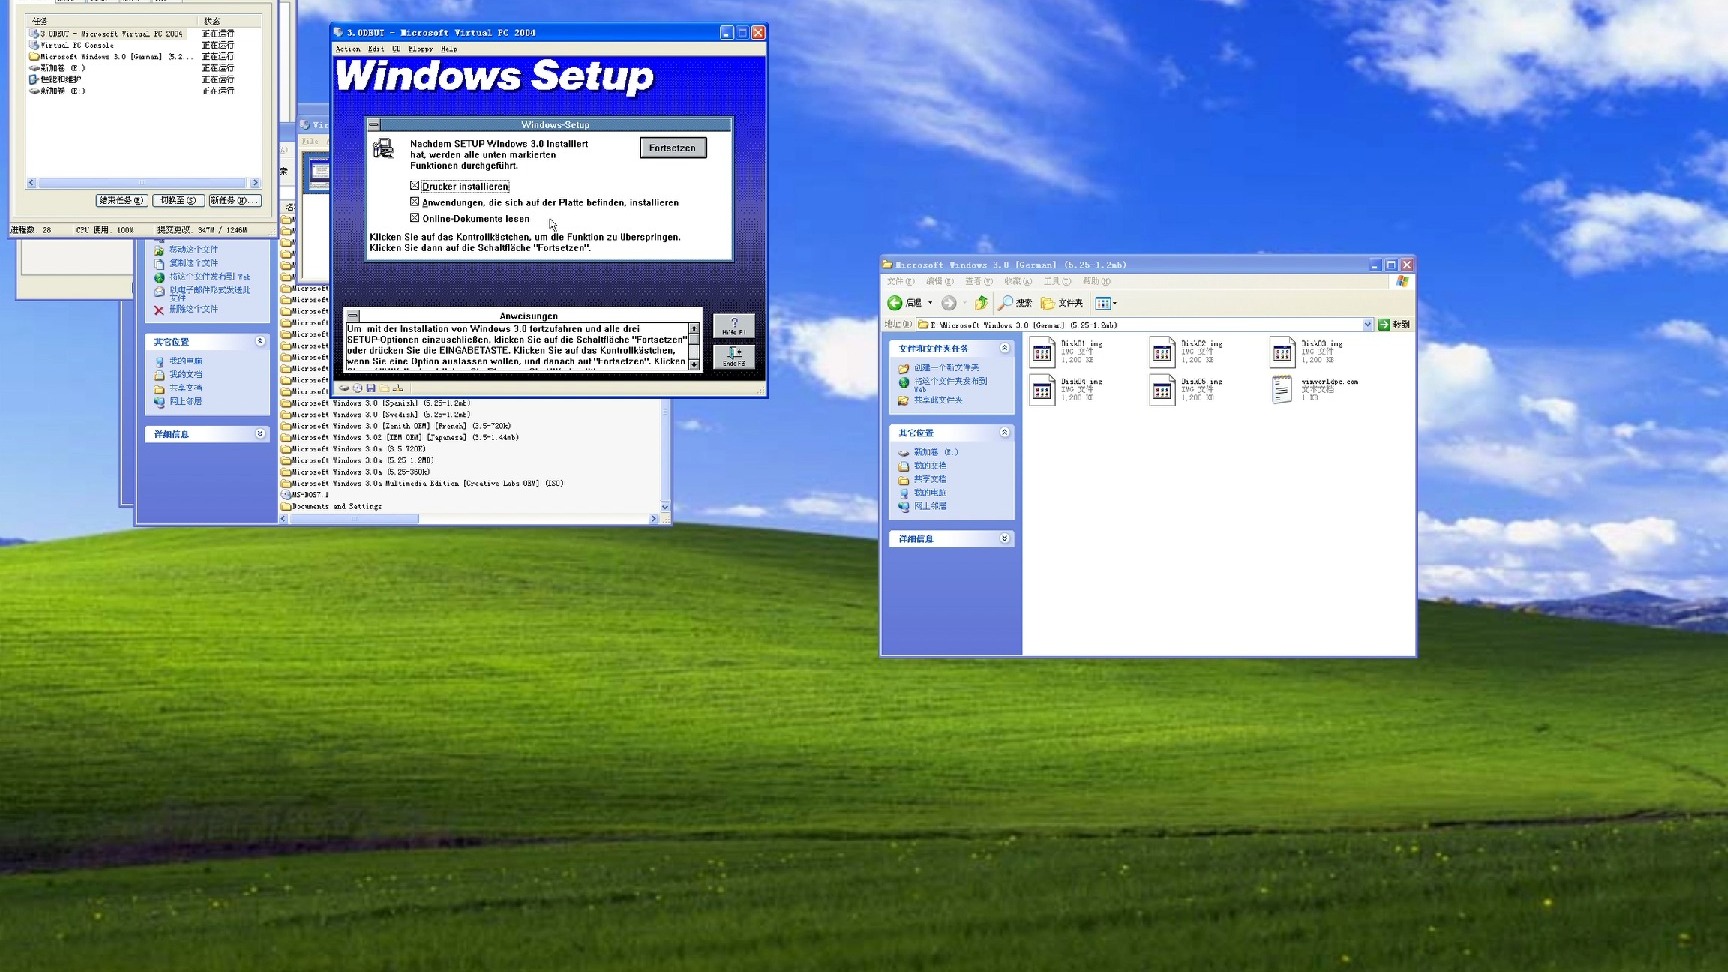The height and width of the screenshot is (972, 1728).
Task: Collapse the 其它位置 panel in German folder window
Action: 1004,433
